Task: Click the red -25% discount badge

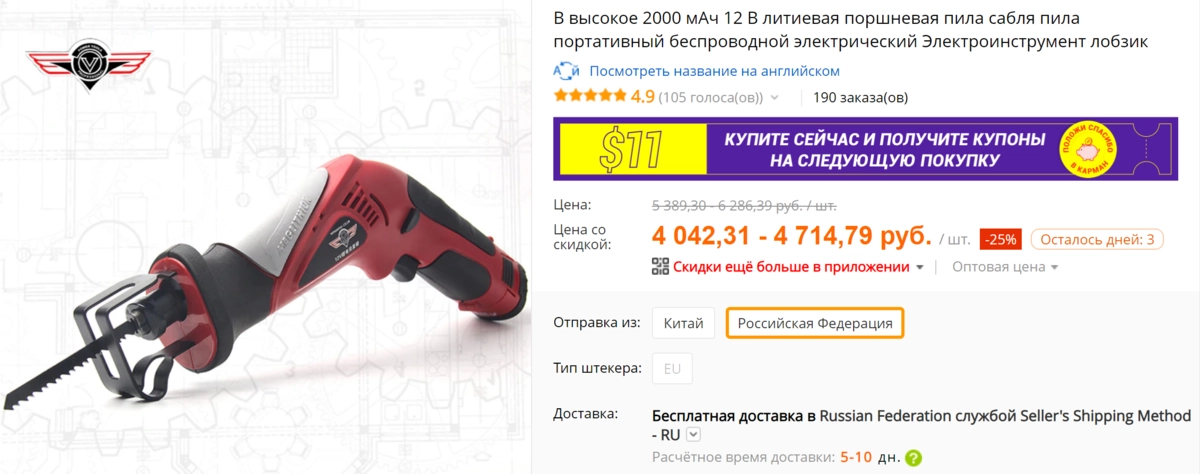Action: 1000,239
